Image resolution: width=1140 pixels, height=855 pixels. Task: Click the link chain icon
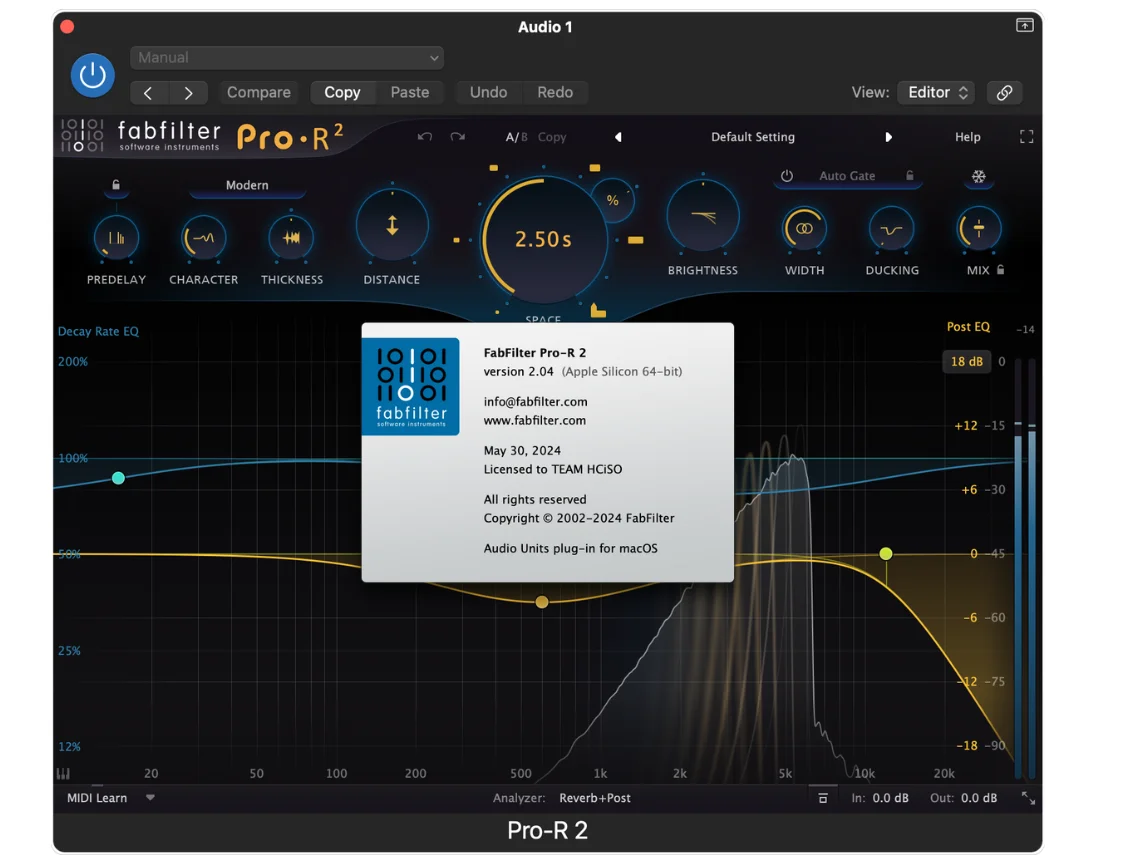(1004, 93)
